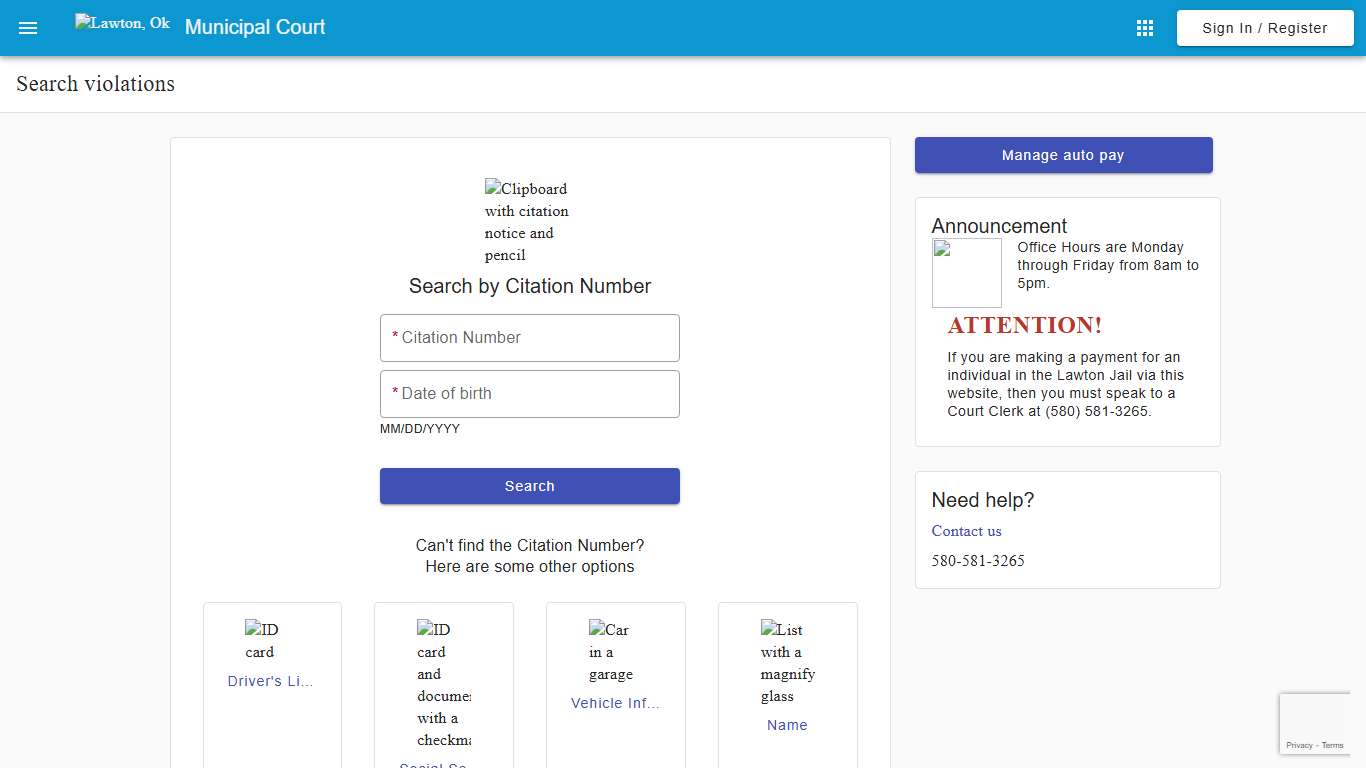Click inside the Citation Number field
Screen dimensions: 1366x768
click(529, 337)
